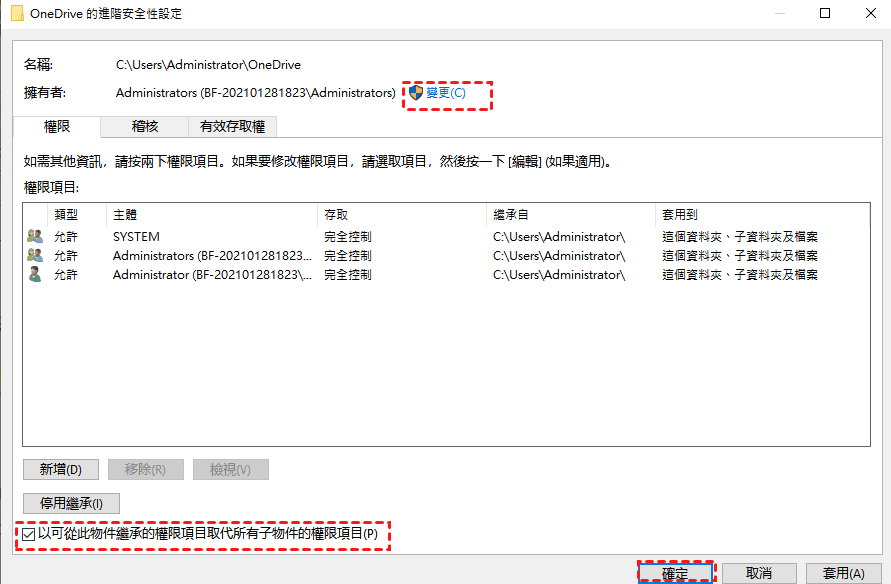The image size is (891, 584).
Task: Select the SYSTEM group icon in permissions list
Action: 35,236
